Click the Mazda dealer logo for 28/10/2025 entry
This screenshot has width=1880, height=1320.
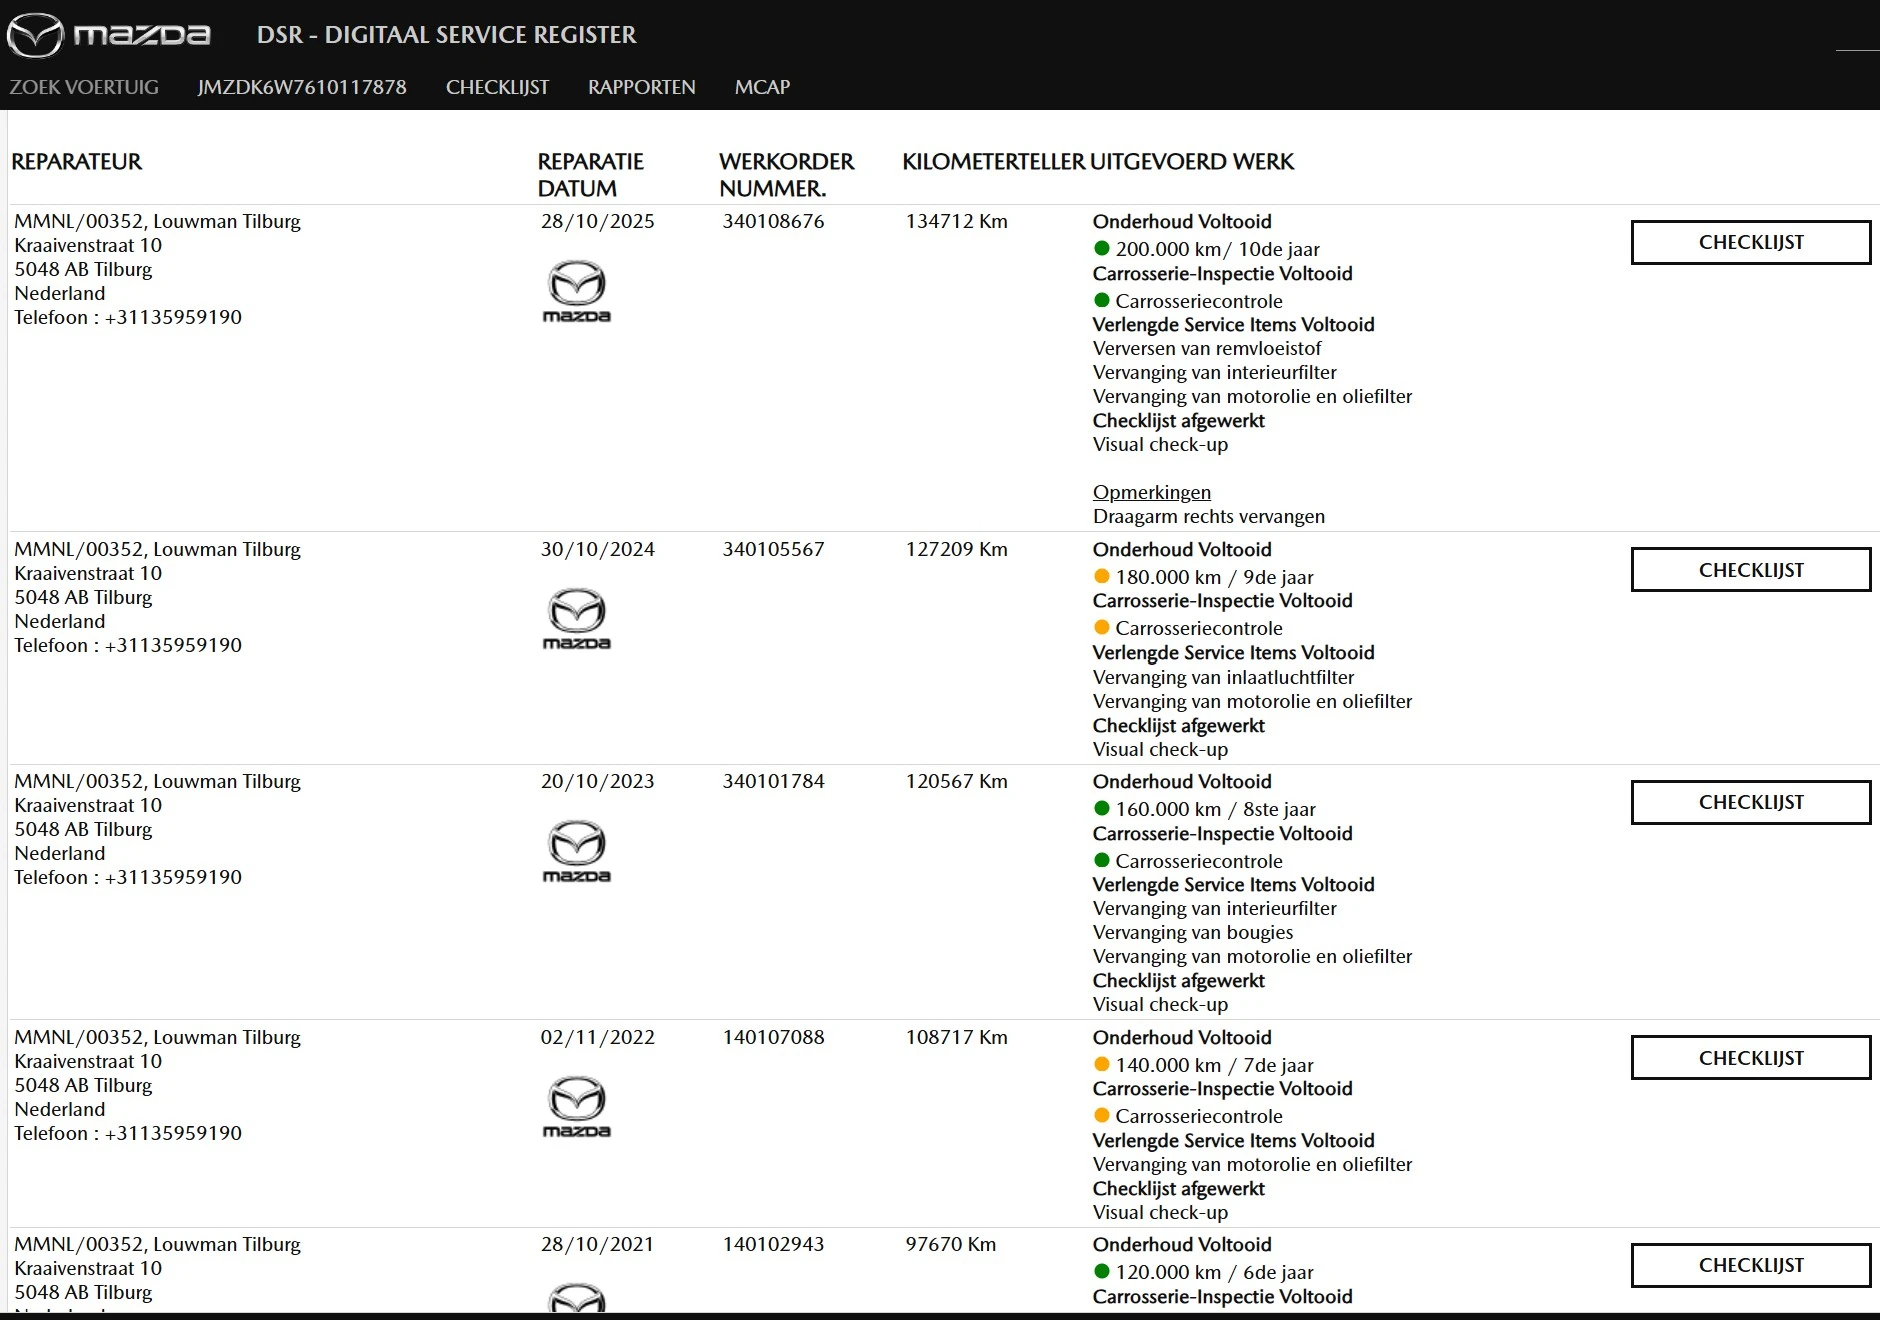(577, 291)
